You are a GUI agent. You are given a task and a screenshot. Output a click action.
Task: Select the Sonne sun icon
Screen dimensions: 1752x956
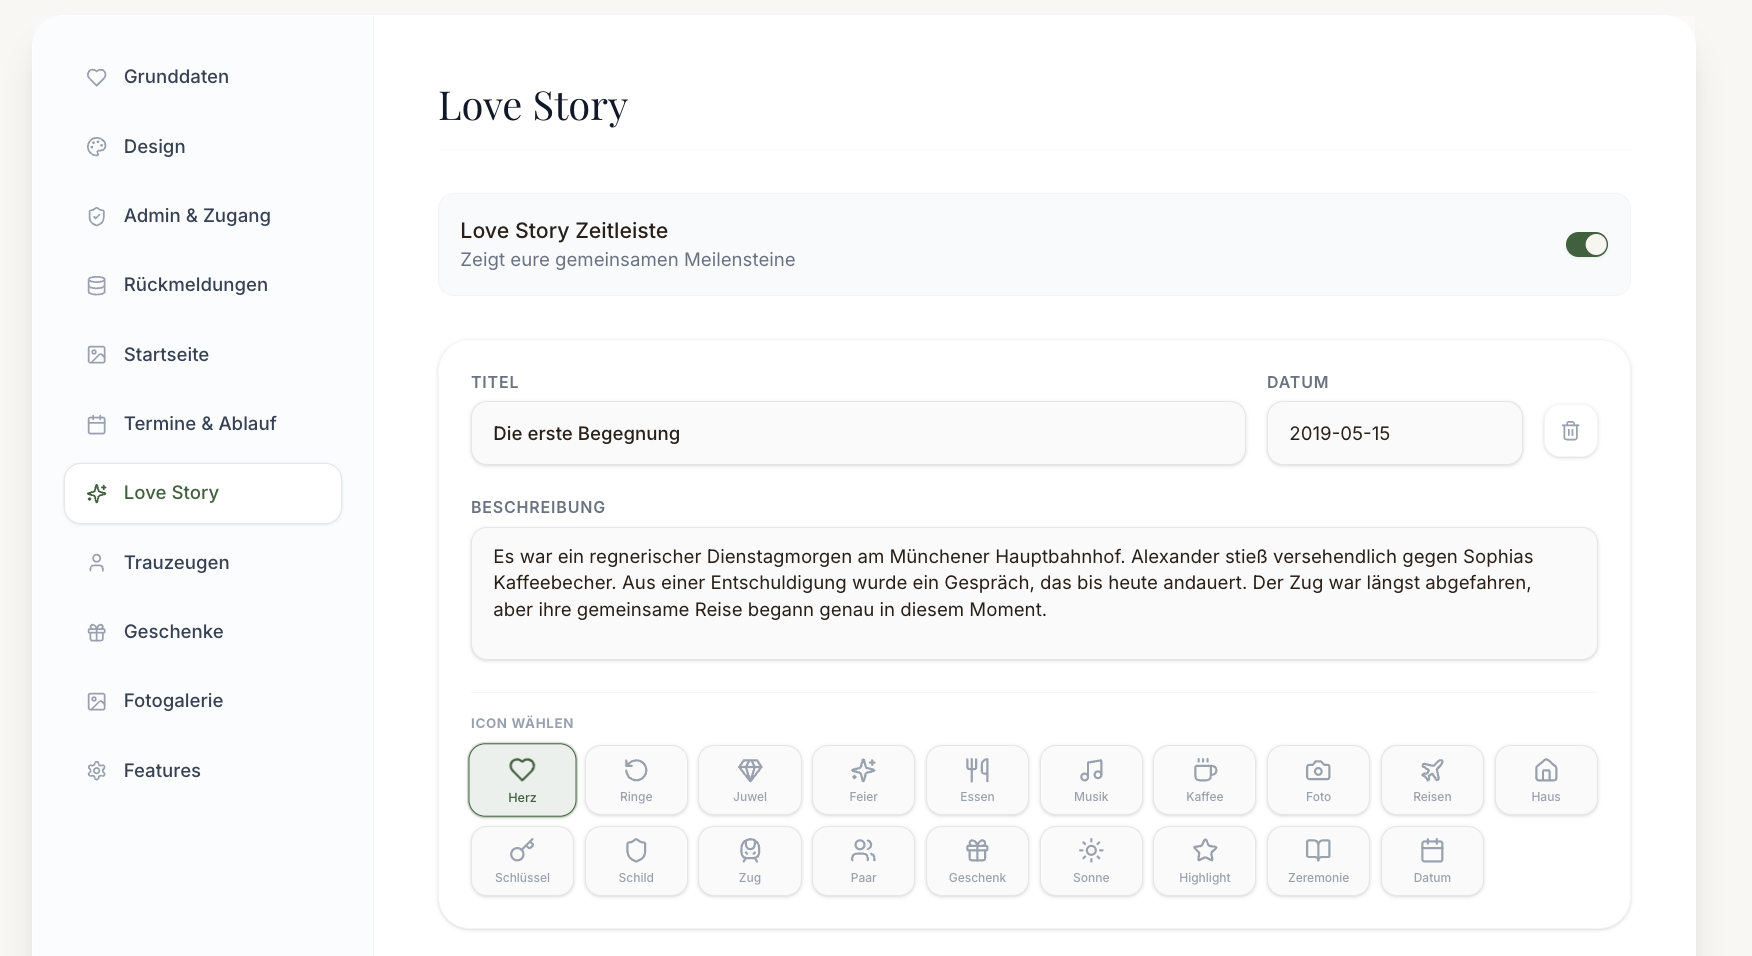tap(1091, 861)
